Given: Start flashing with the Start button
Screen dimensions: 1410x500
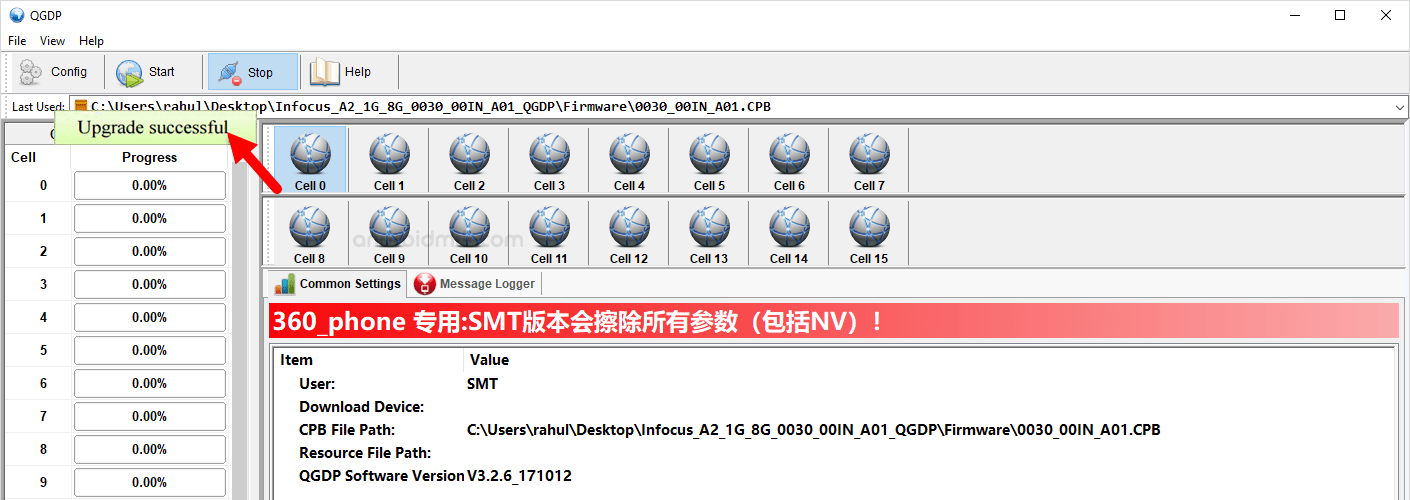Looking at the screenshot, I should click(146, 72).
